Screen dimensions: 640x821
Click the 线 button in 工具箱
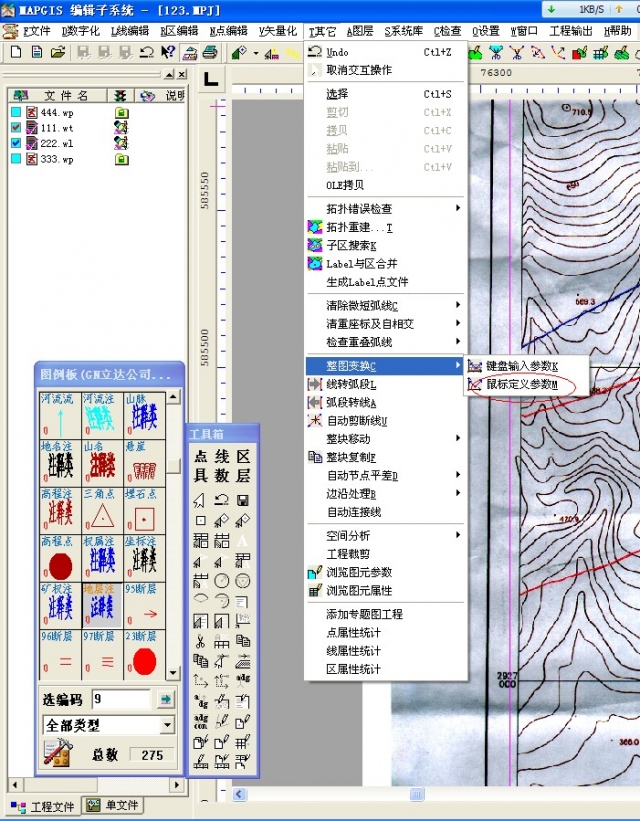(x=221, y=456)
